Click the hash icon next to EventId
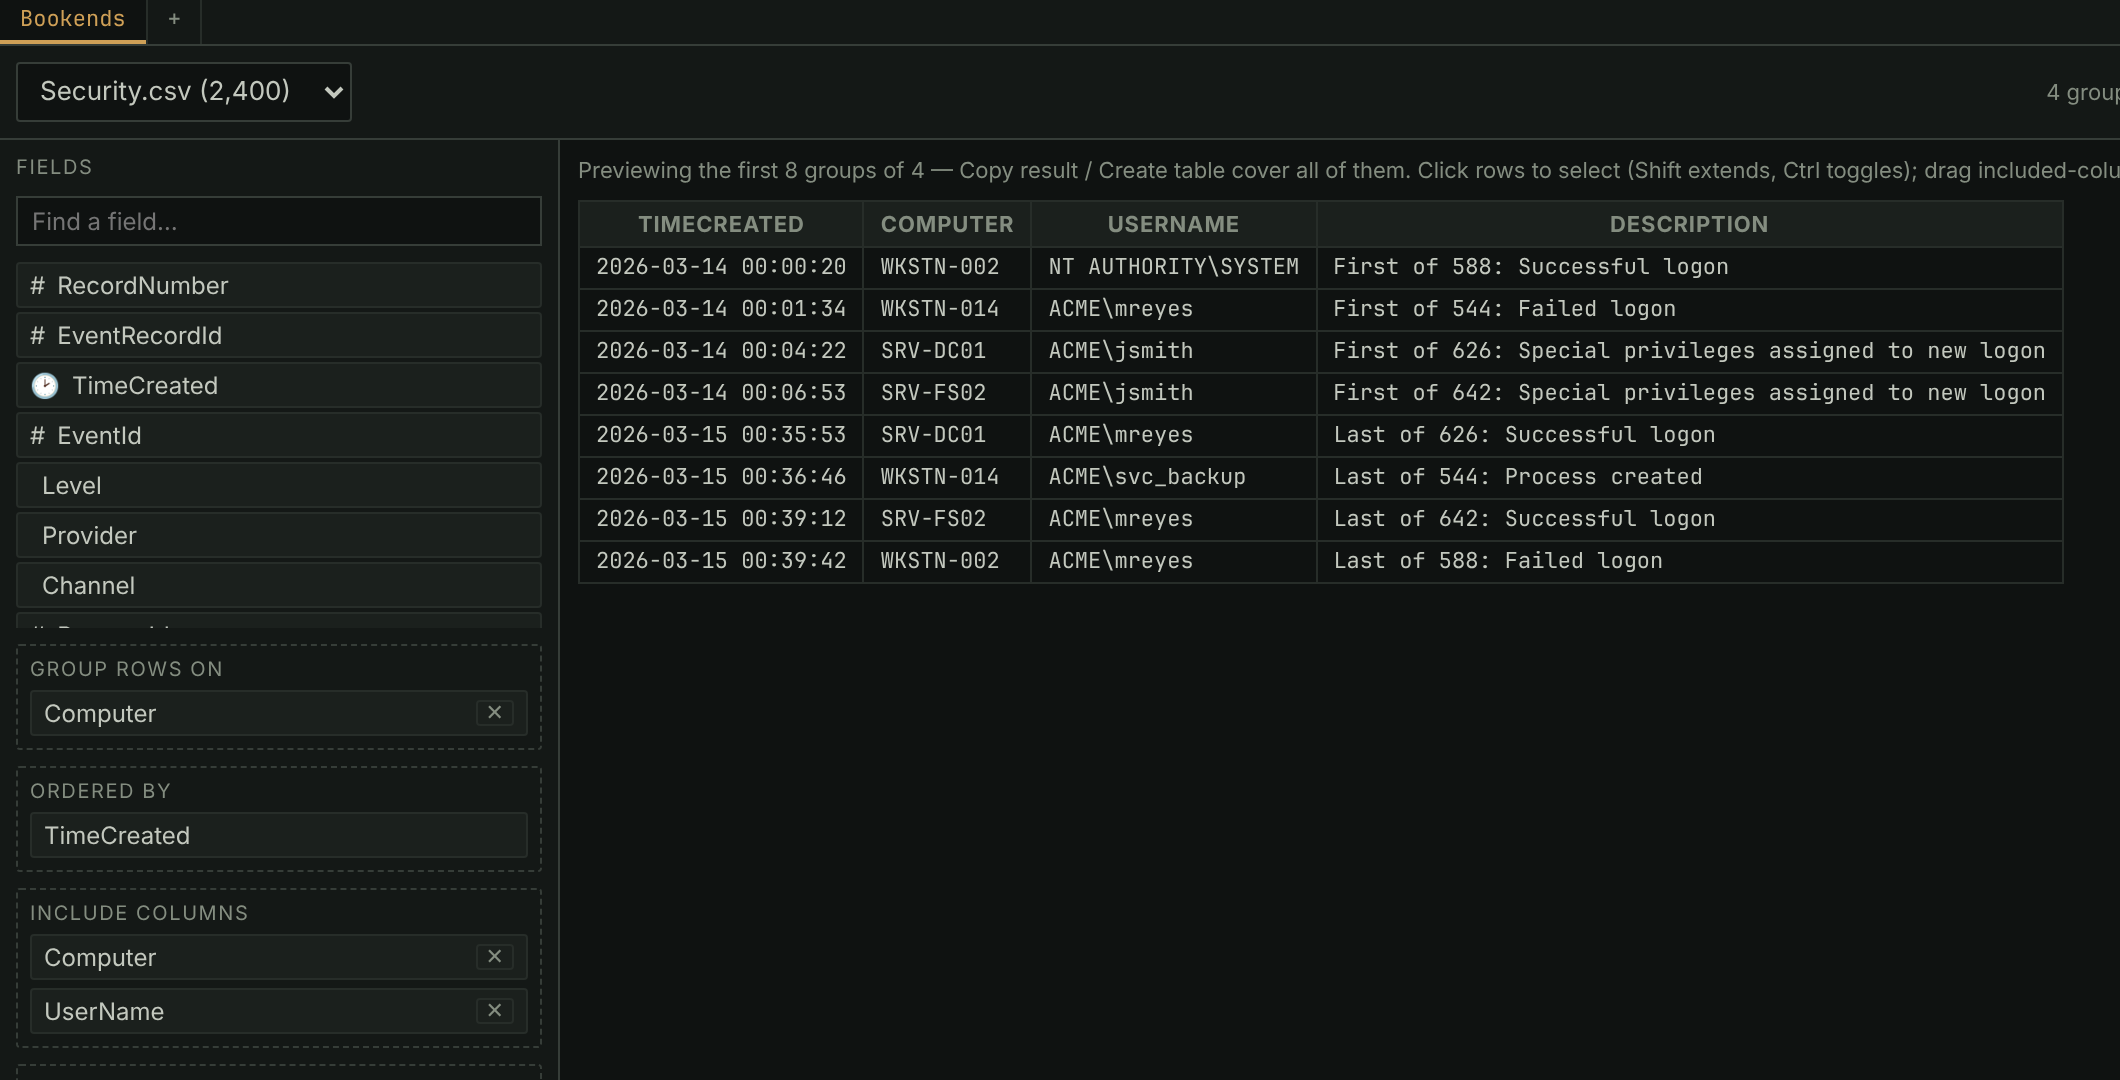2120x1080 pixels. [x=38, y=436]
